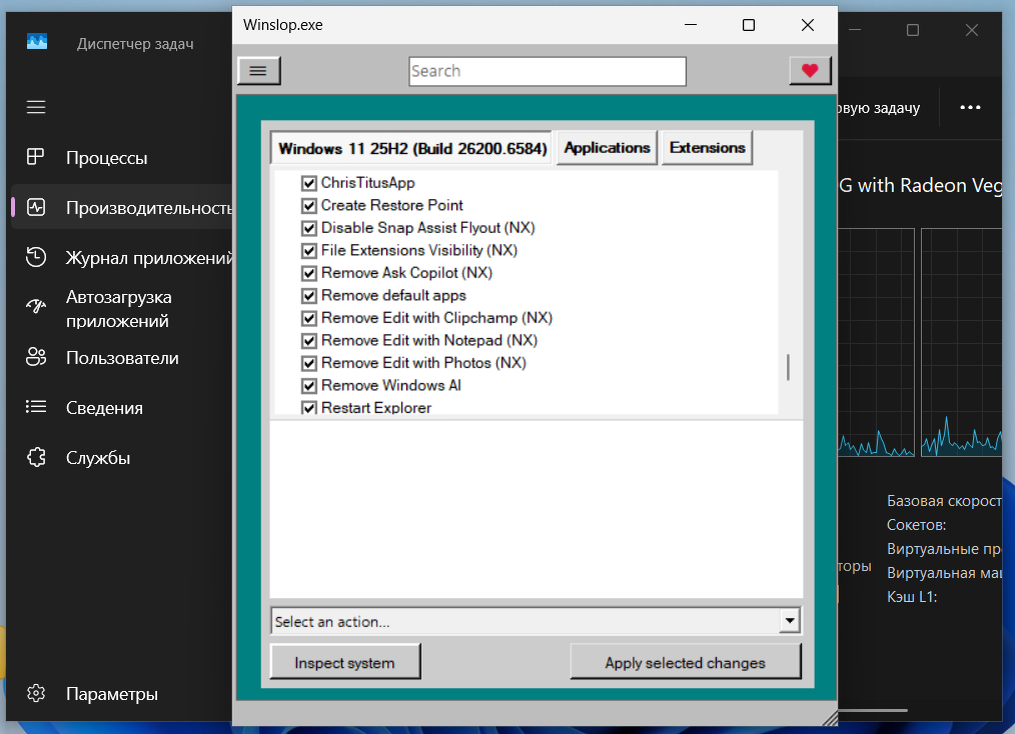Maximize the Winslop.exe window
Viewport: 1015px width, 734px height.
749,25
